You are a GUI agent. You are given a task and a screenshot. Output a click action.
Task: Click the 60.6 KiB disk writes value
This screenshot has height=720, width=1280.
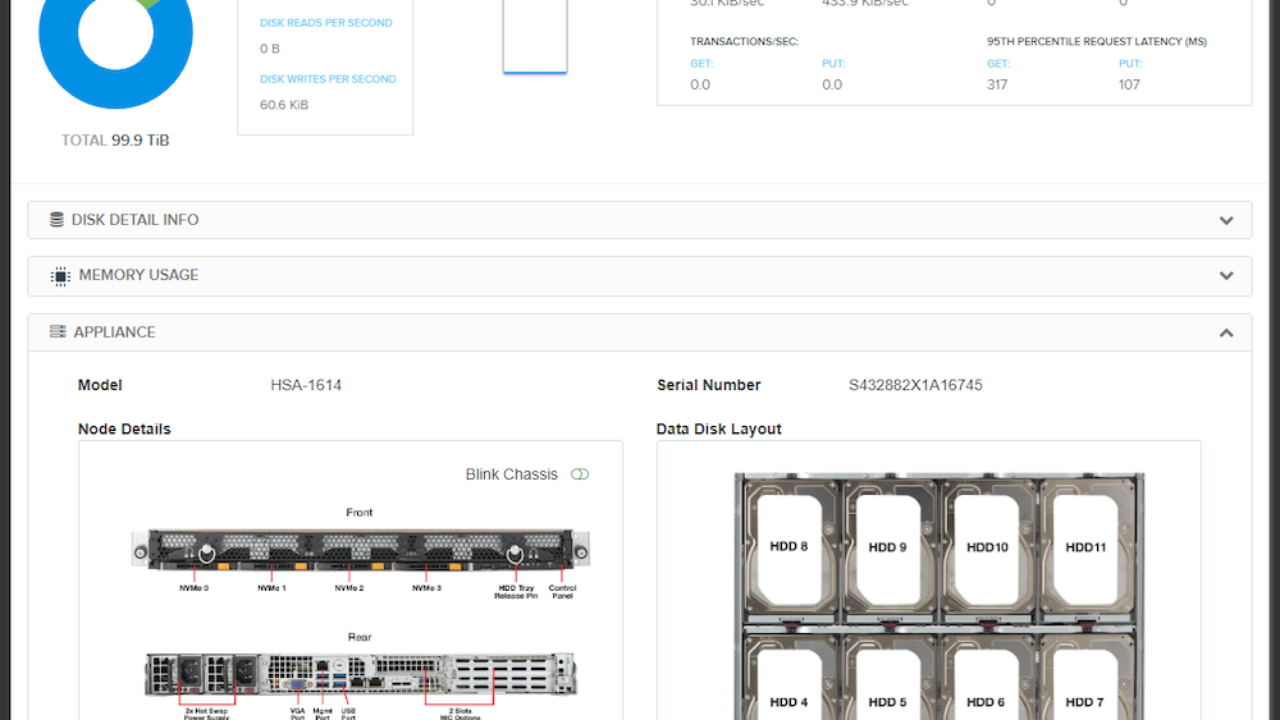(x=284, y=105)
